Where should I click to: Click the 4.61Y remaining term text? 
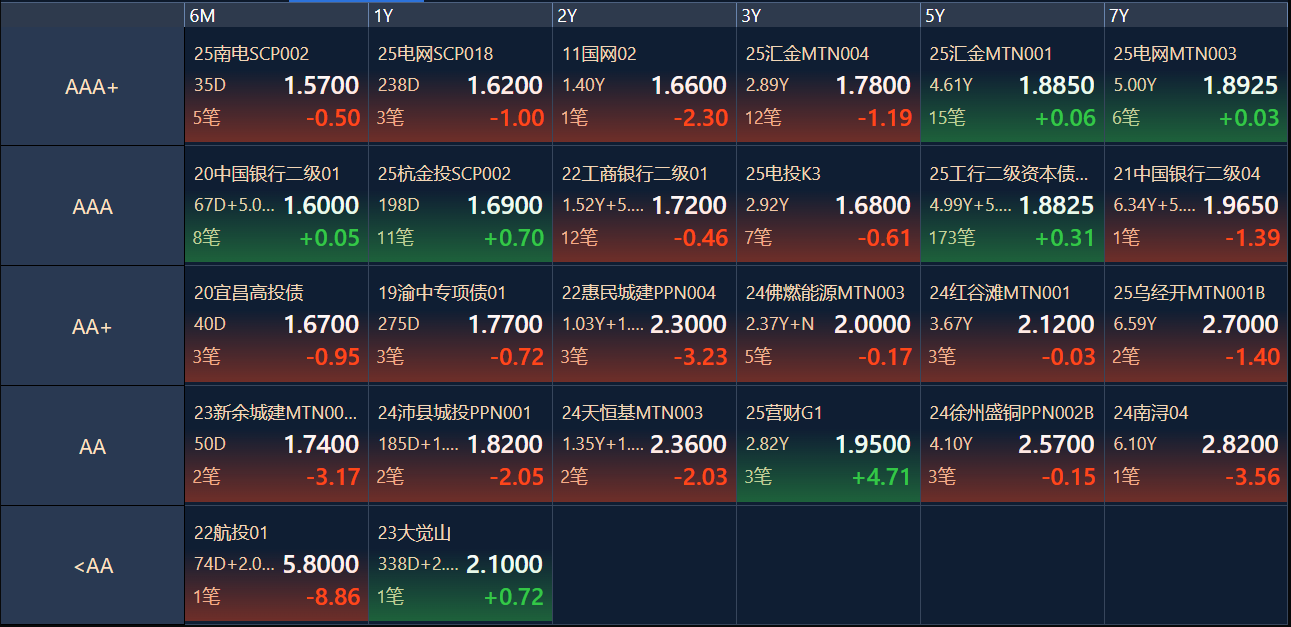[951, 86]
